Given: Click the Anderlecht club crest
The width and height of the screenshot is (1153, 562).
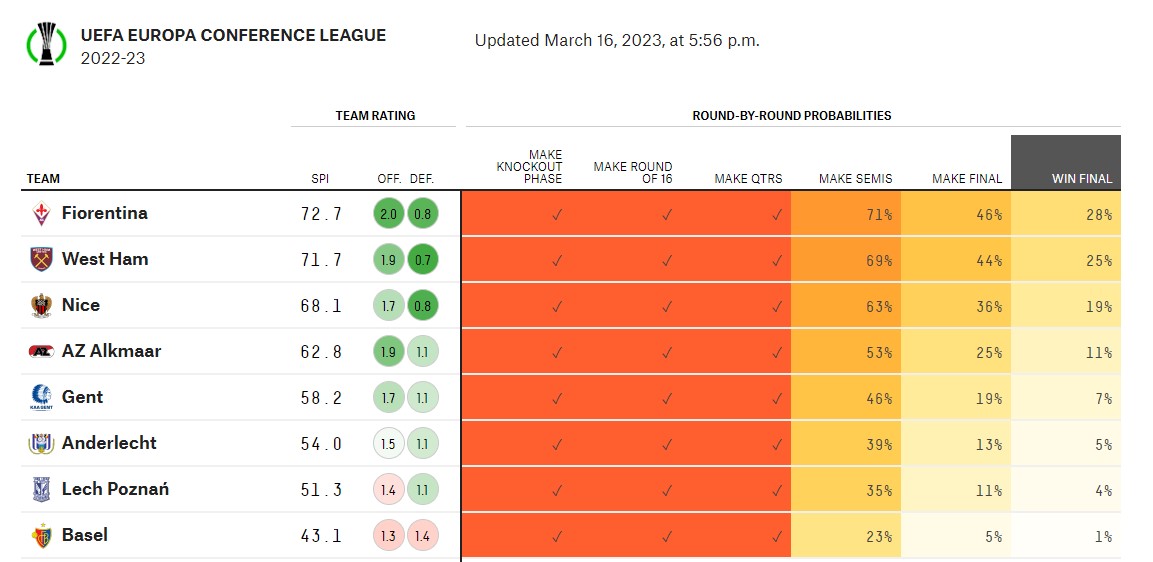Looking at the screenshot, I should [x=41, y=443].
